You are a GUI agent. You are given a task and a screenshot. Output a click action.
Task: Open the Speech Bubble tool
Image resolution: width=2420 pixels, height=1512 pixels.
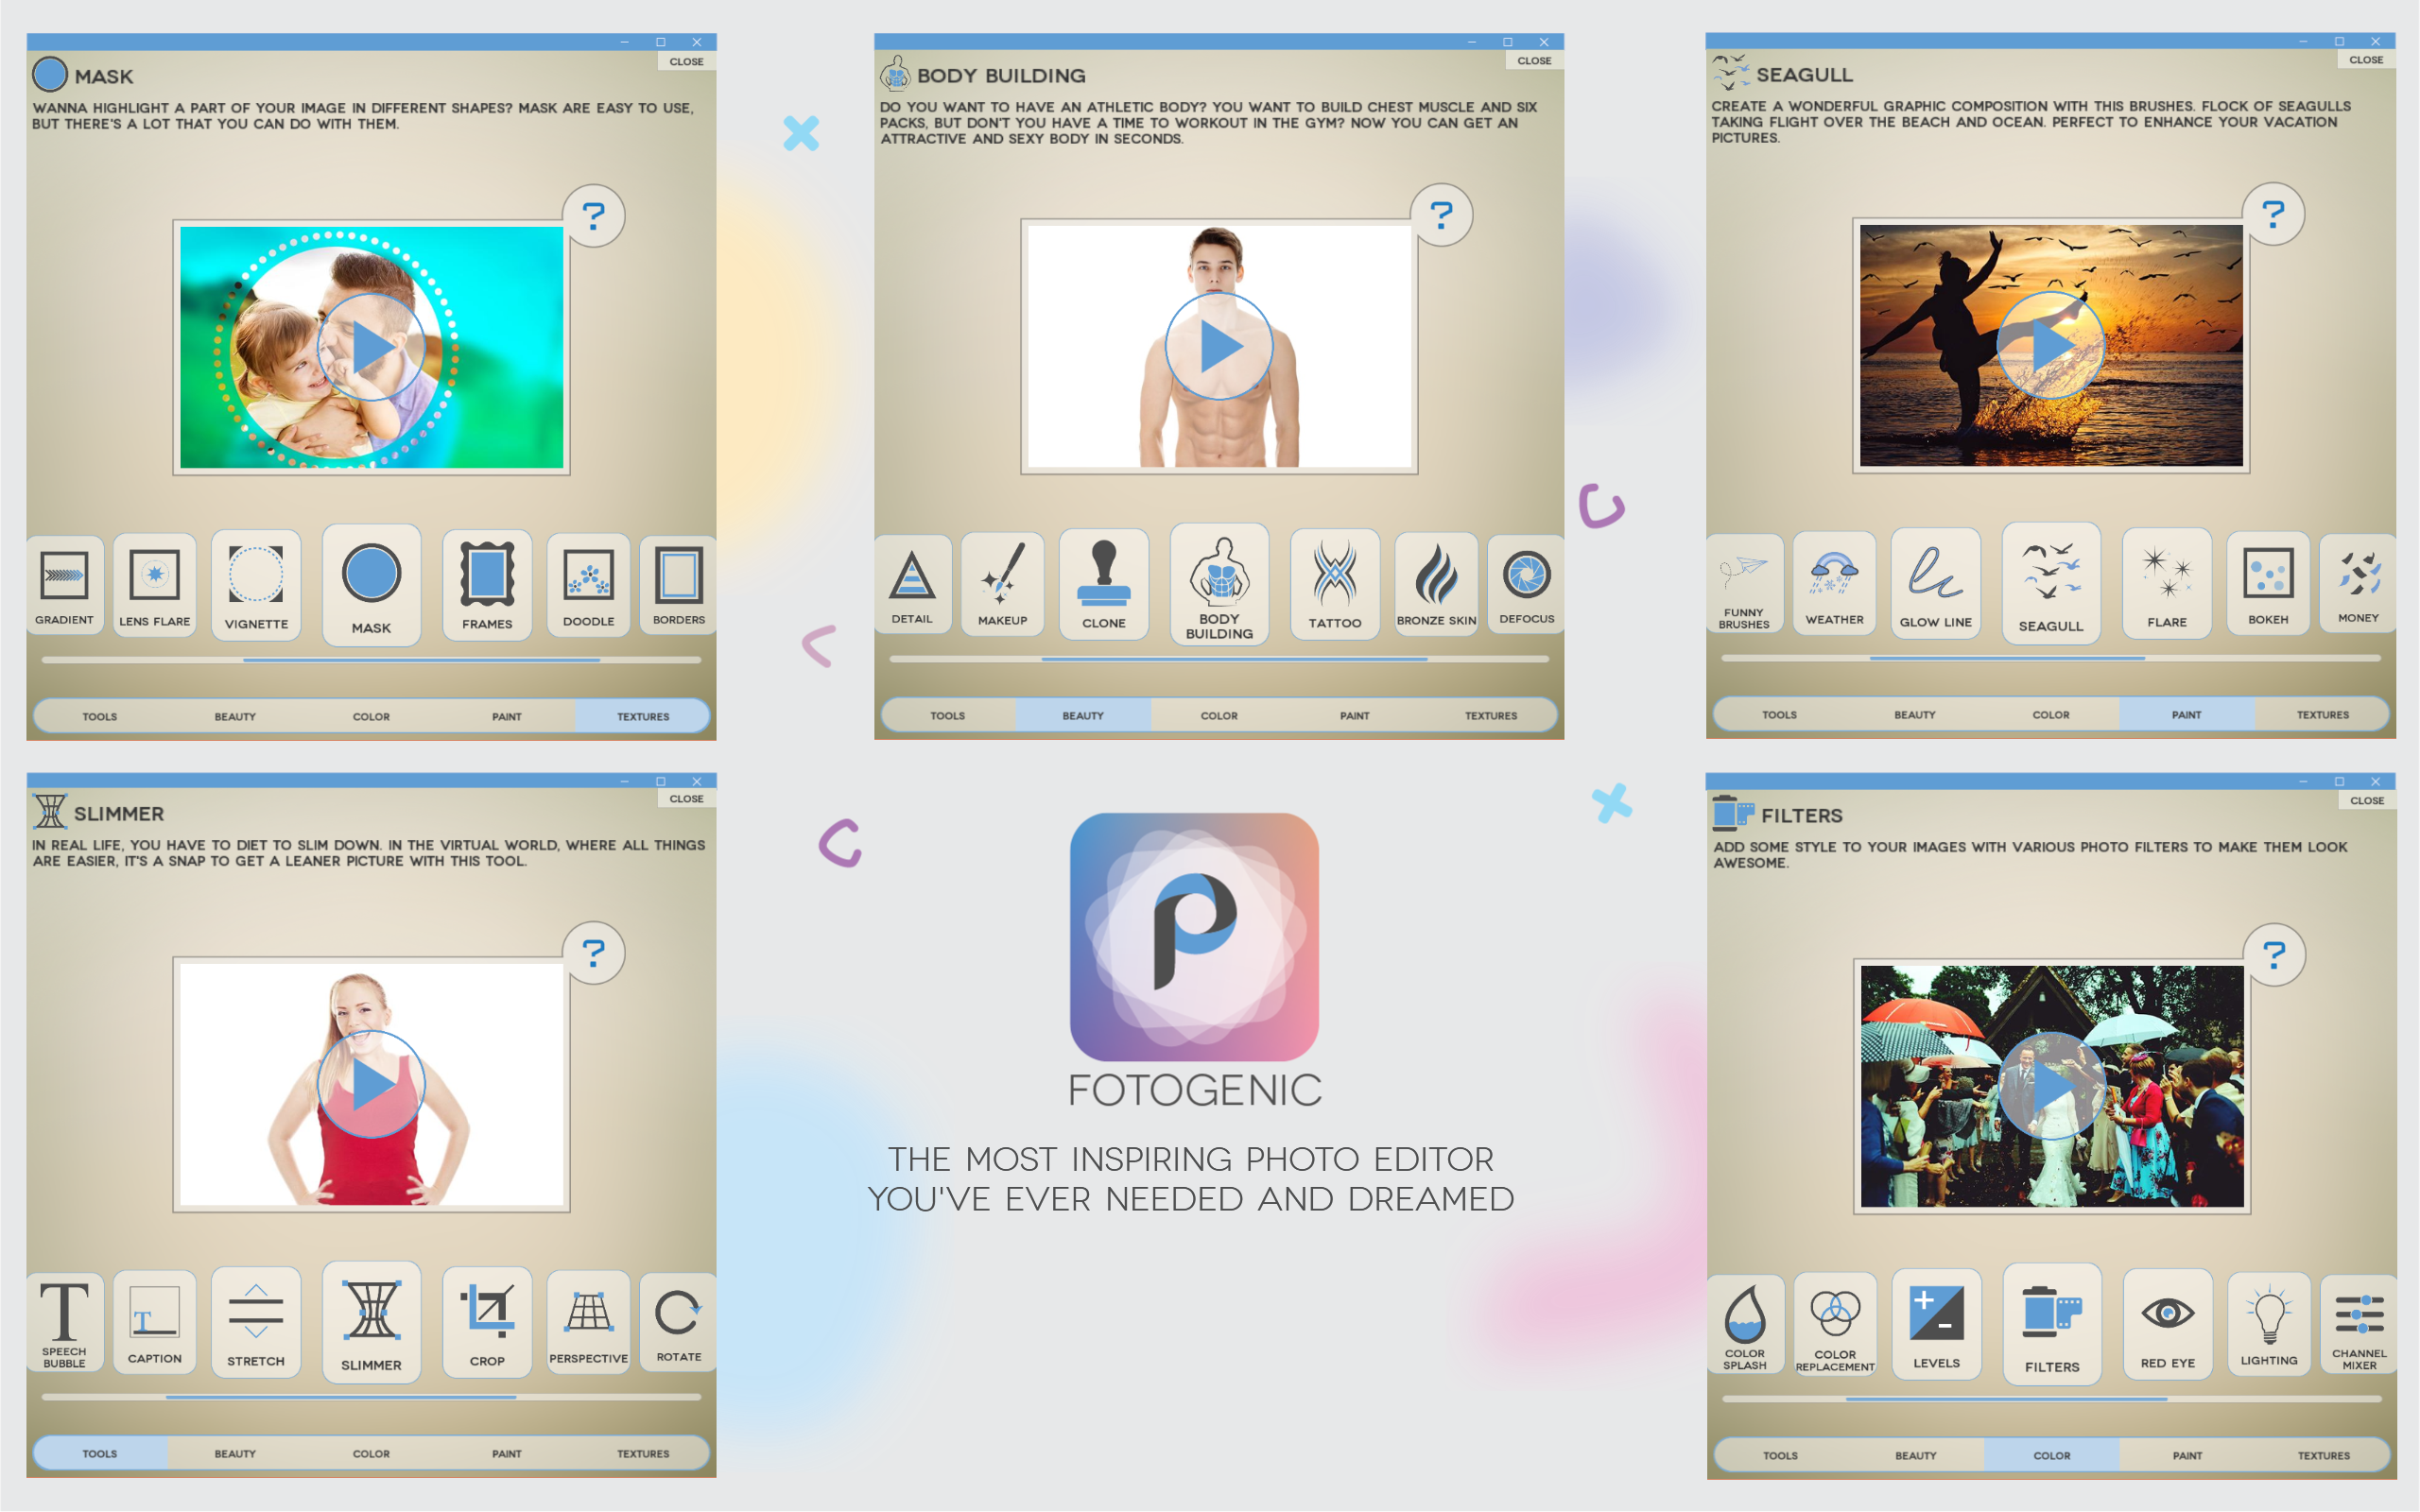click(64, 1322)
